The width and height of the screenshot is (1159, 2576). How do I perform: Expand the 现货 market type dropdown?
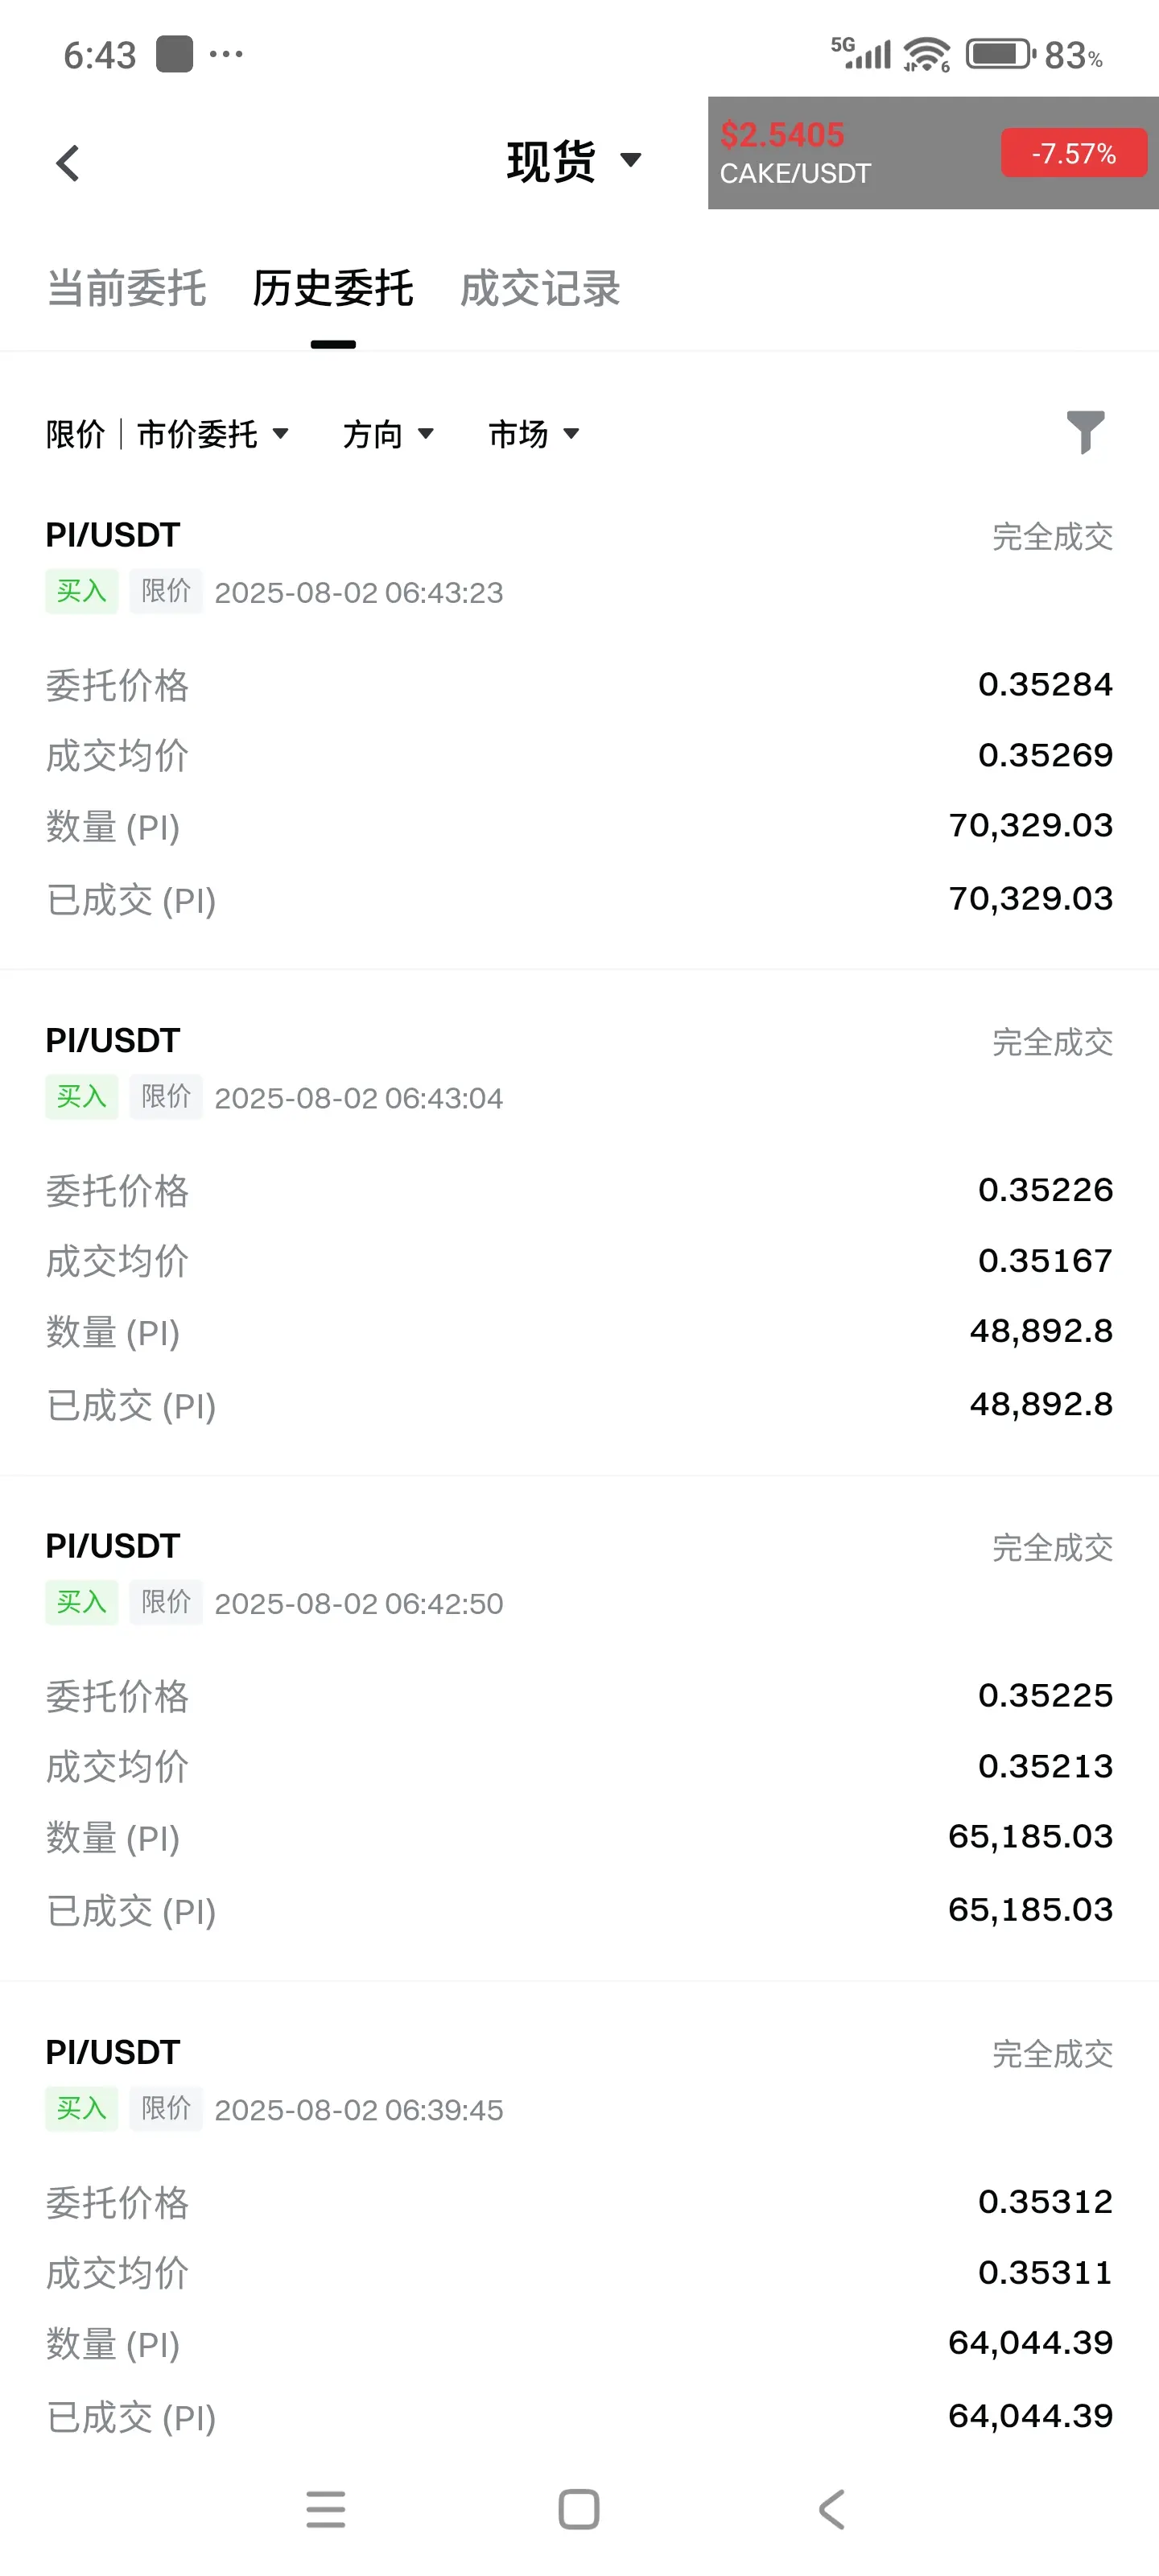pyautogui.click(x=574, y=161)
